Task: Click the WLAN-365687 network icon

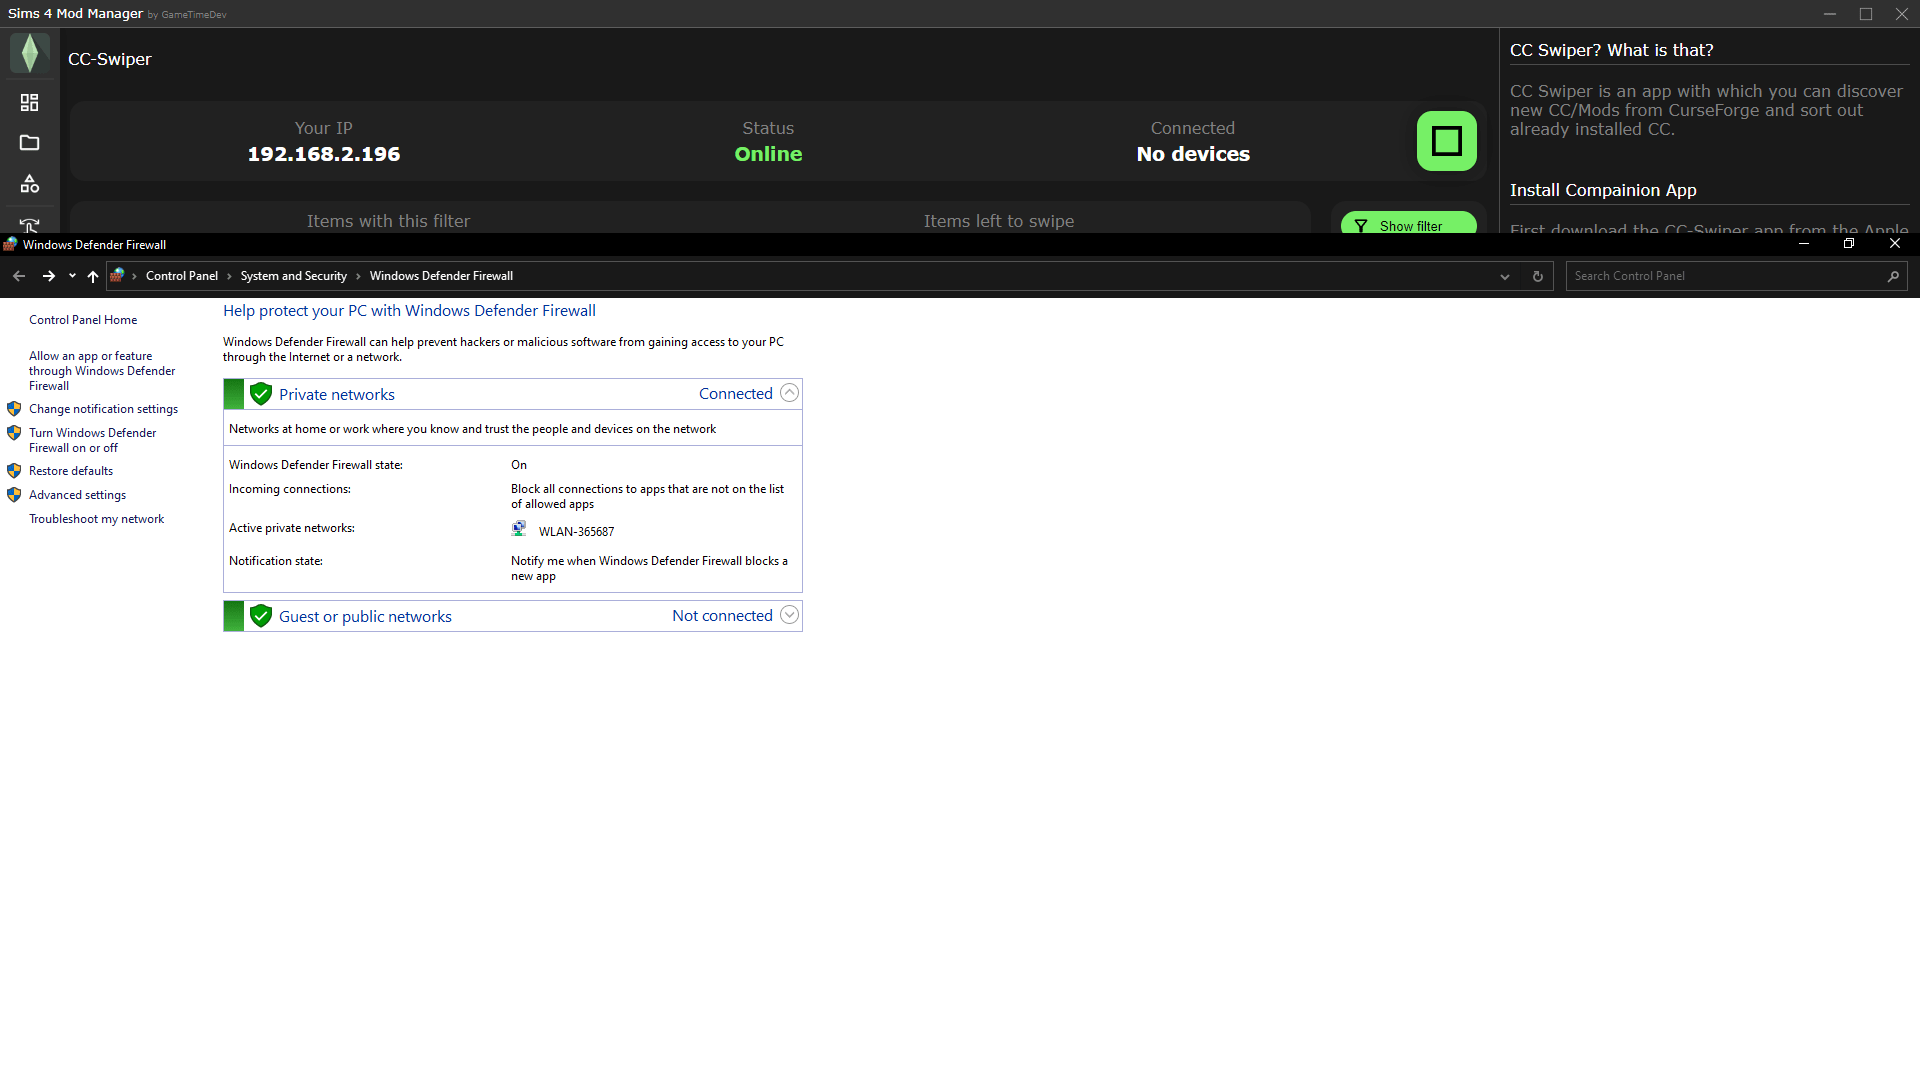Action: (519, 528)
